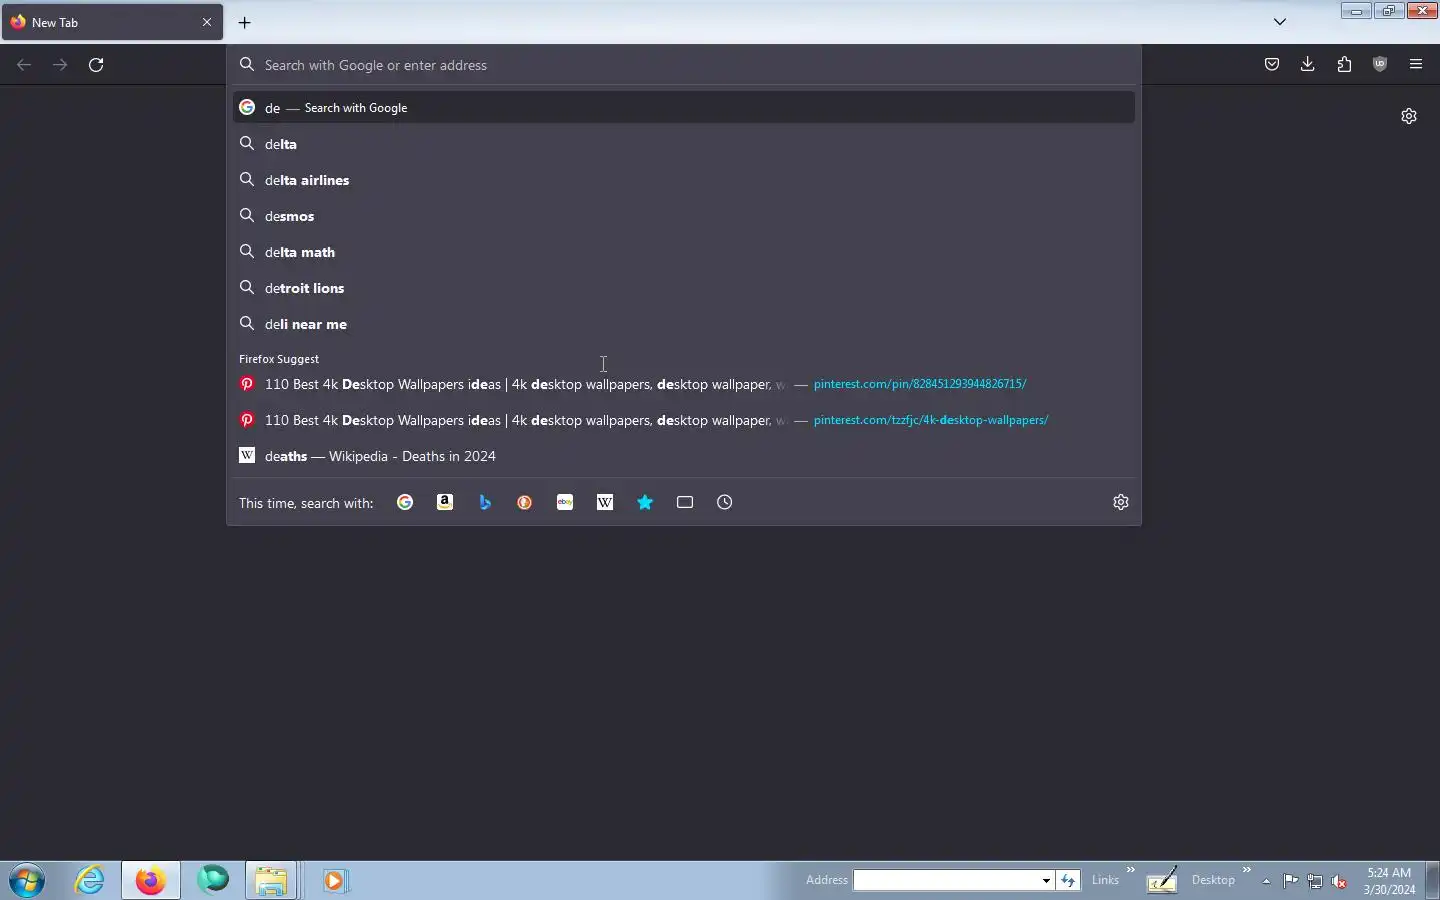This screenshot has width=1440, height=900.
Task: Select the 'delta math' suggestion
Action: (x=684, y=252)
